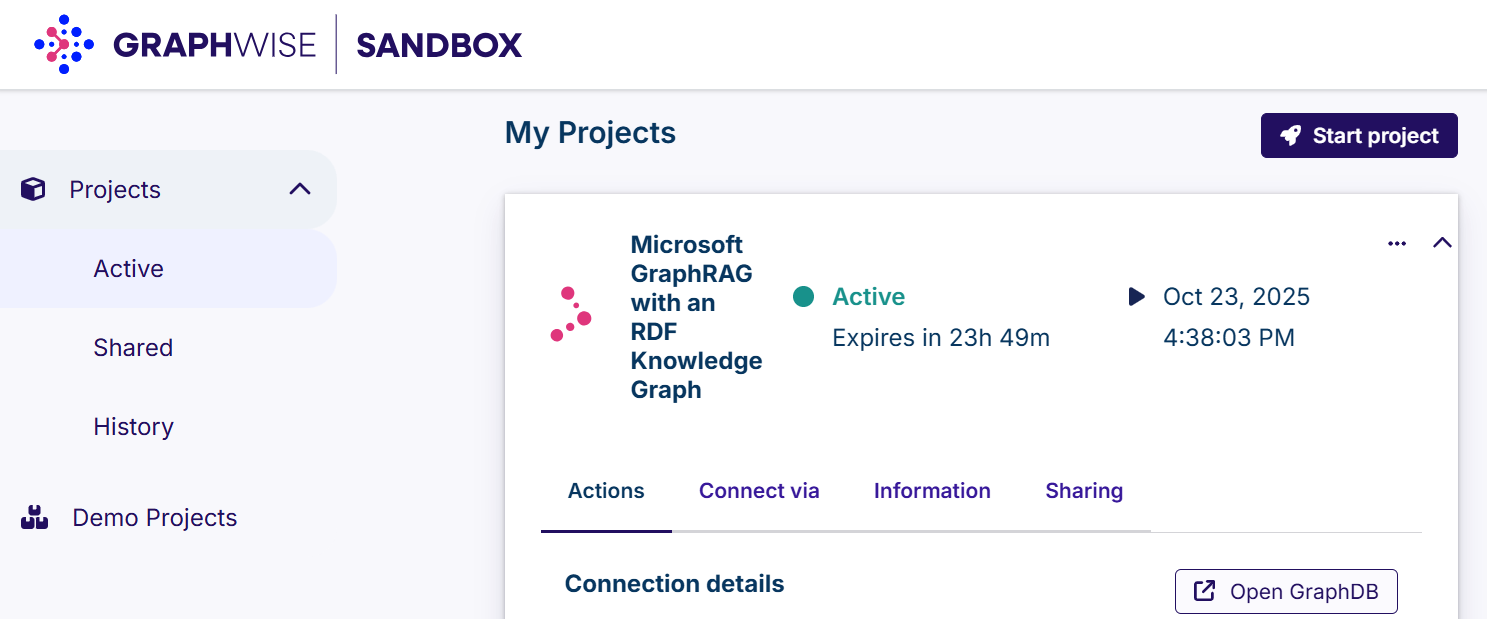1487x619 pixels.
Task: Click the Projects cube icon in sidebar
Action: coord(33,190)
